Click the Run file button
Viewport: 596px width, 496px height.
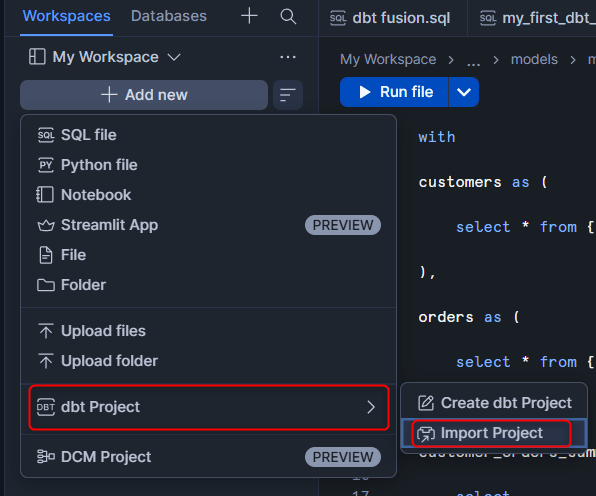pos(394,92)
